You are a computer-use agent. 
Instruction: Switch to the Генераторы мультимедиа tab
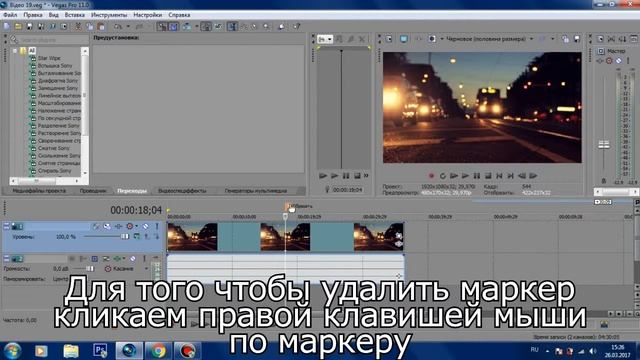click(x=256, y=191)
